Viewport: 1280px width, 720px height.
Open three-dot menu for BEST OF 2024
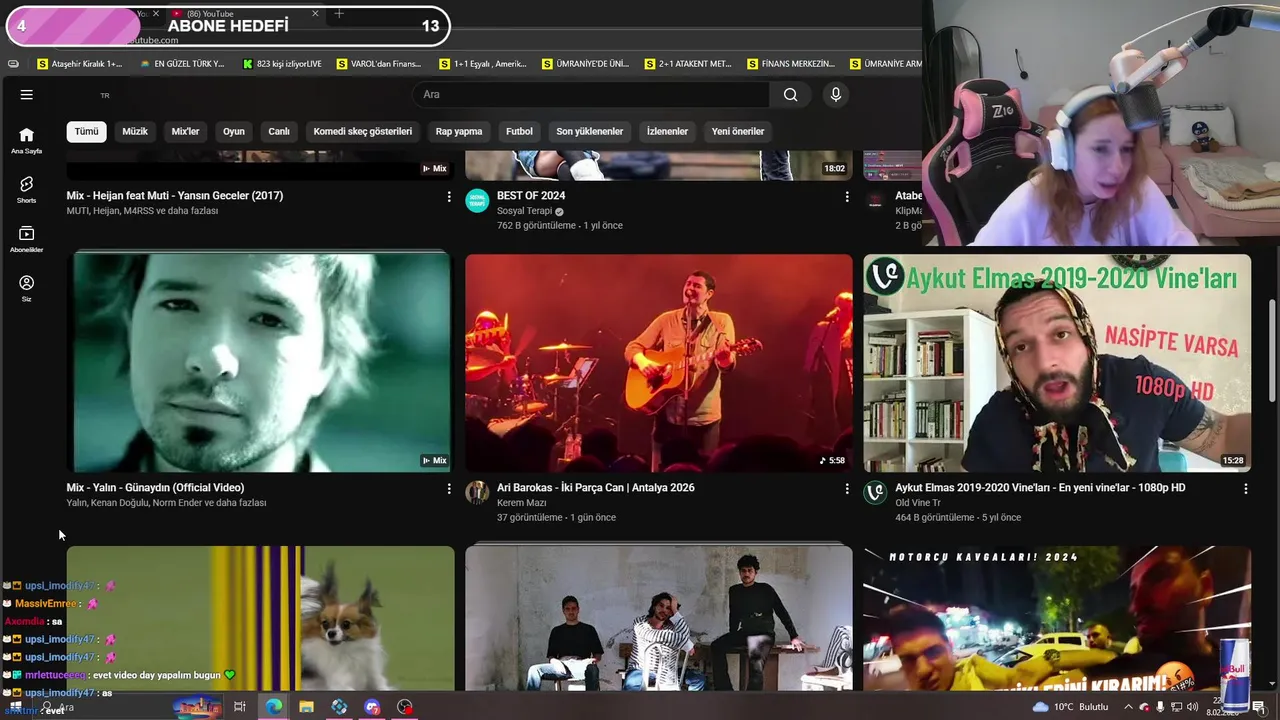[847, 197]
